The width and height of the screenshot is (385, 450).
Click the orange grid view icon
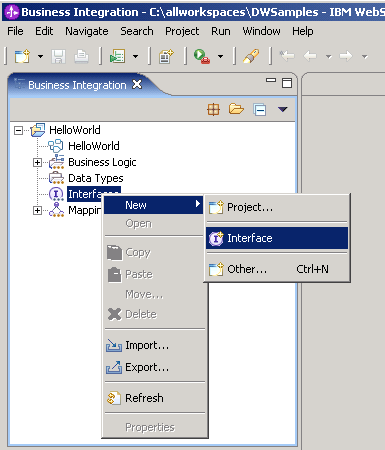[213, 109]
